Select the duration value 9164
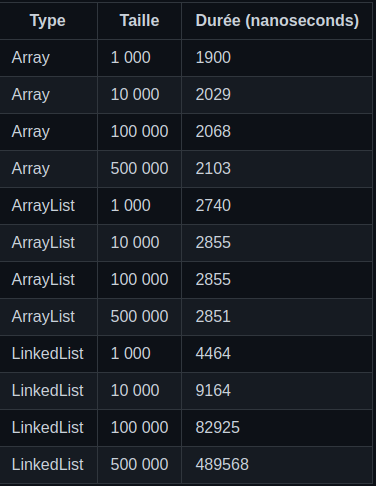376x486 pixels. 213,391
